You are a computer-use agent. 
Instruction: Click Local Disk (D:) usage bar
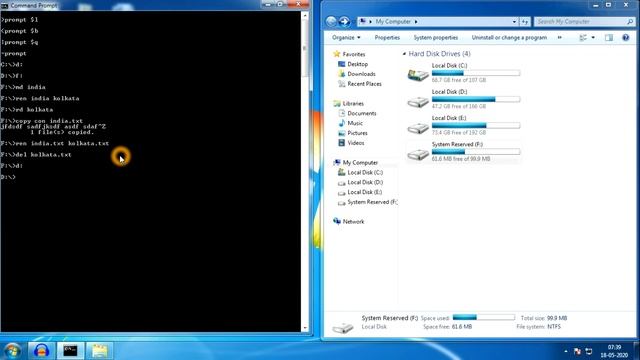click(x=476, y=99)
